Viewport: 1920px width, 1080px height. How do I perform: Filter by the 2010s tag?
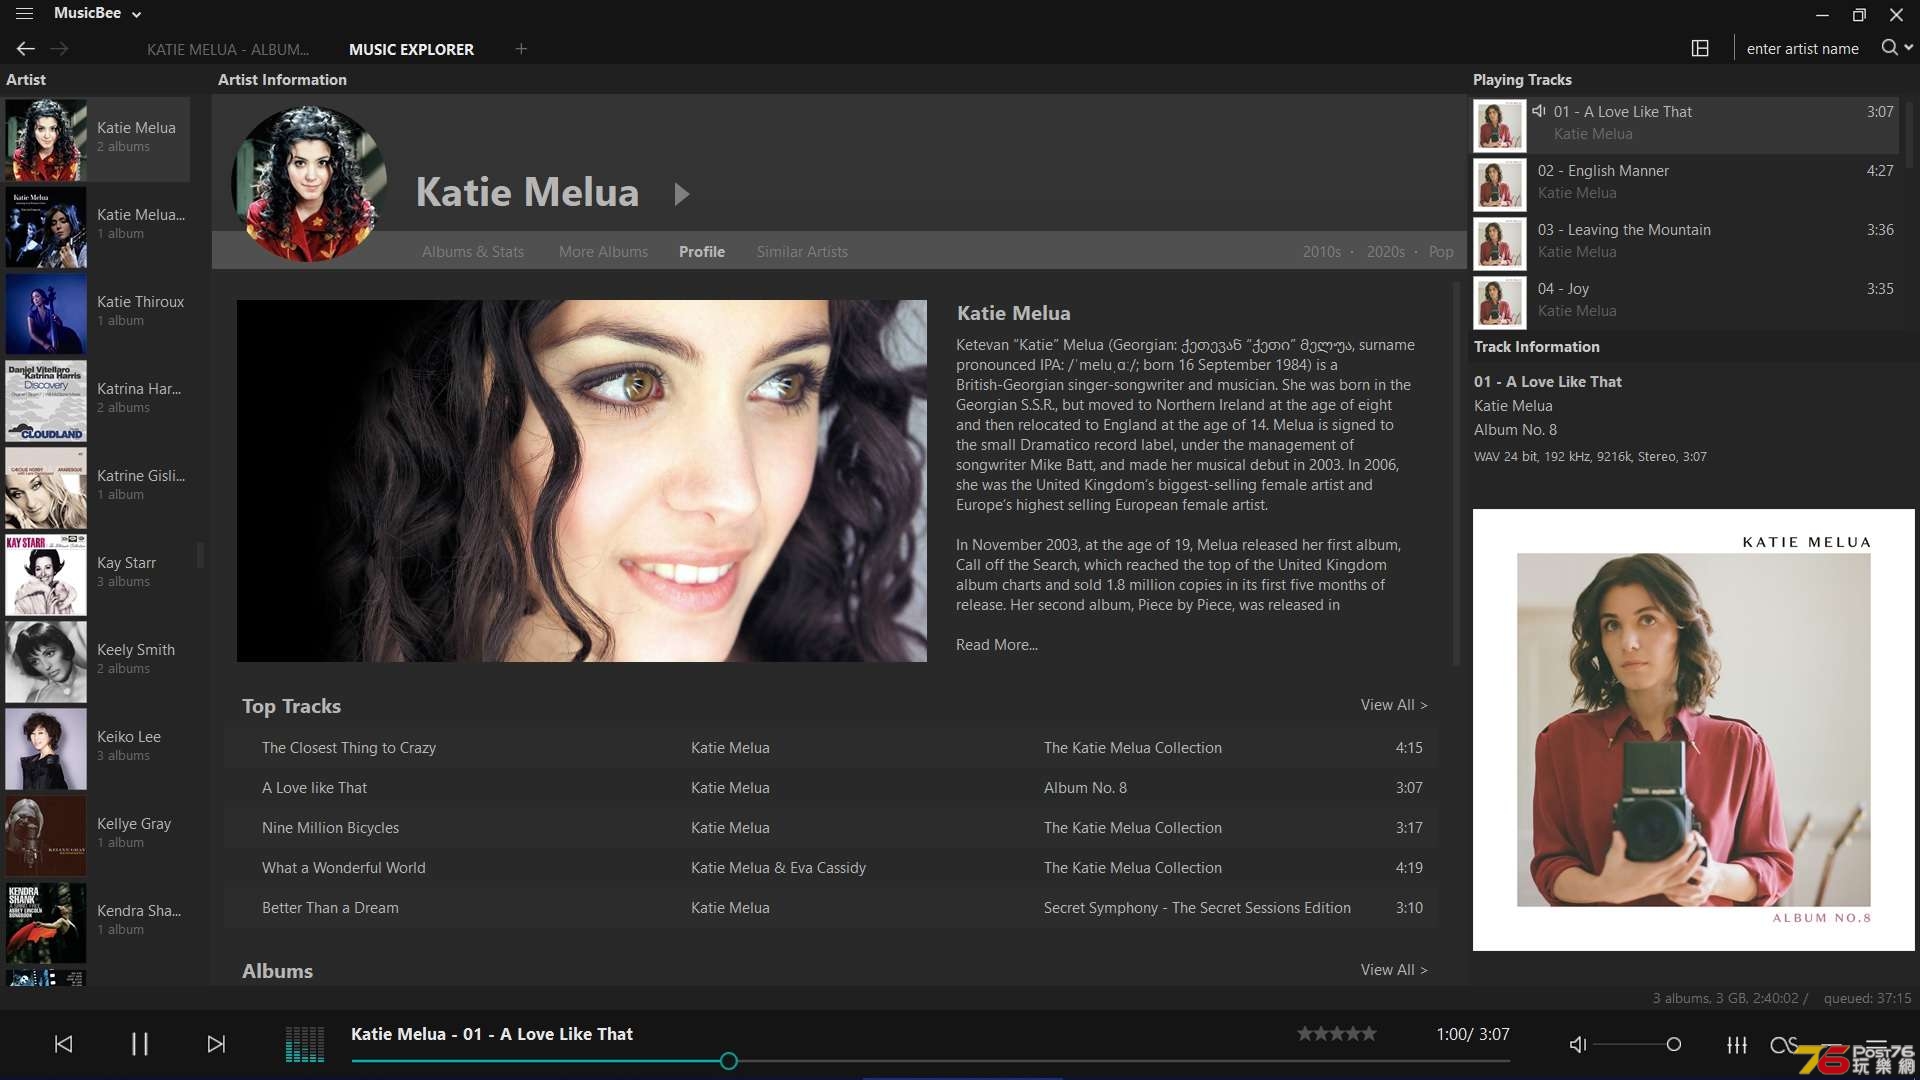(1322, 252)
